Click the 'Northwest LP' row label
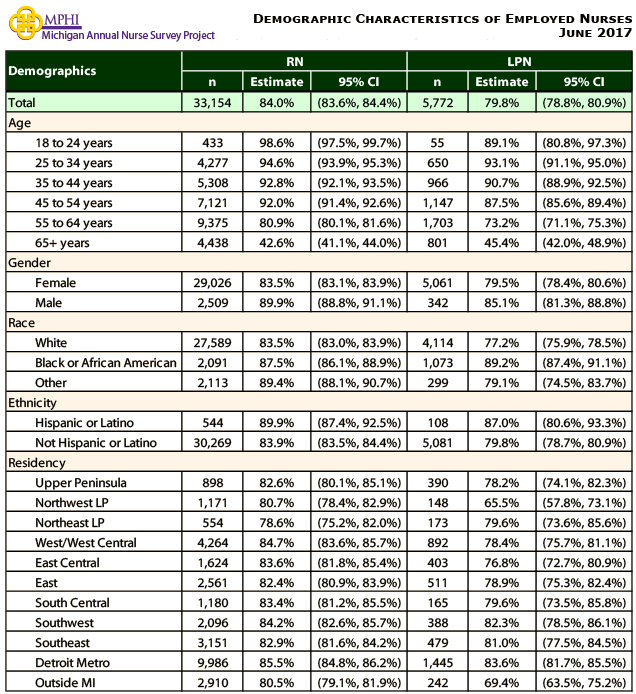 pyautogui.click(x=72, y=503)
